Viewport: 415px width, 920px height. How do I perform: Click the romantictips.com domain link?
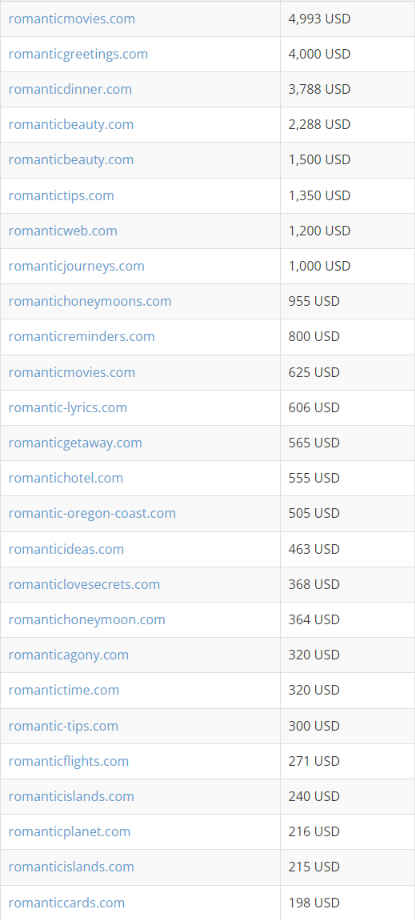61,196
